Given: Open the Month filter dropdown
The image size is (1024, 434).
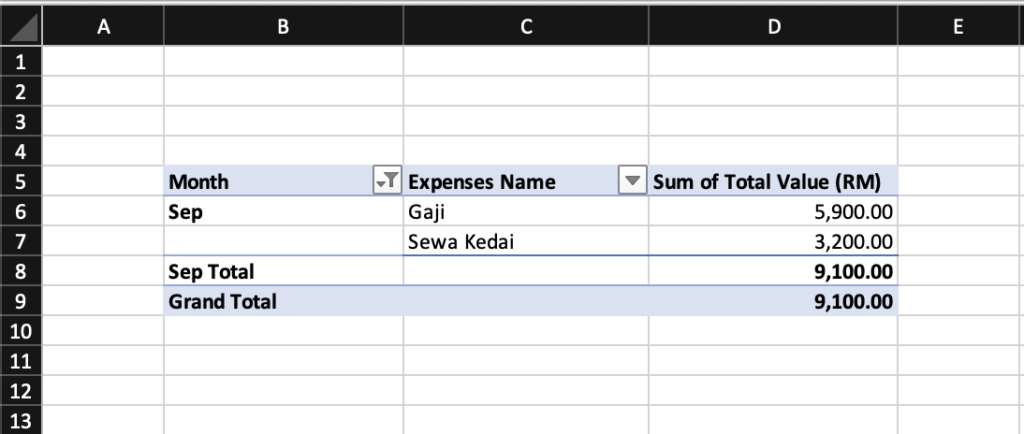Looking at the screenshot, I should click(x=386, y=181).
